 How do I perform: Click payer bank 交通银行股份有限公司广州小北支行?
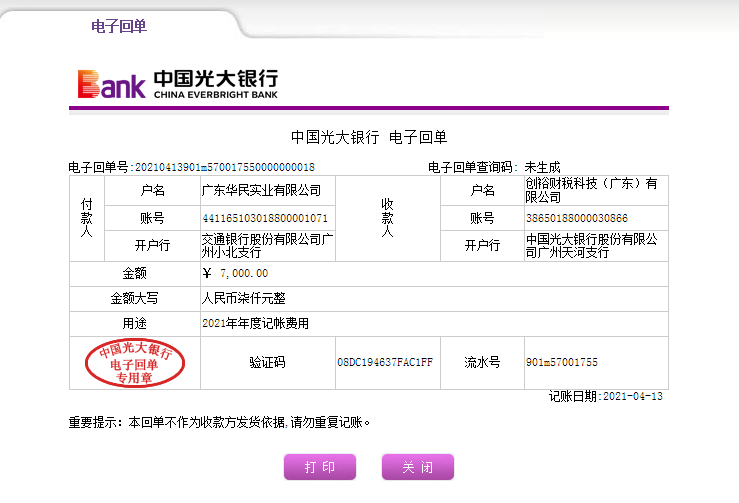click(x=267, y=246)
